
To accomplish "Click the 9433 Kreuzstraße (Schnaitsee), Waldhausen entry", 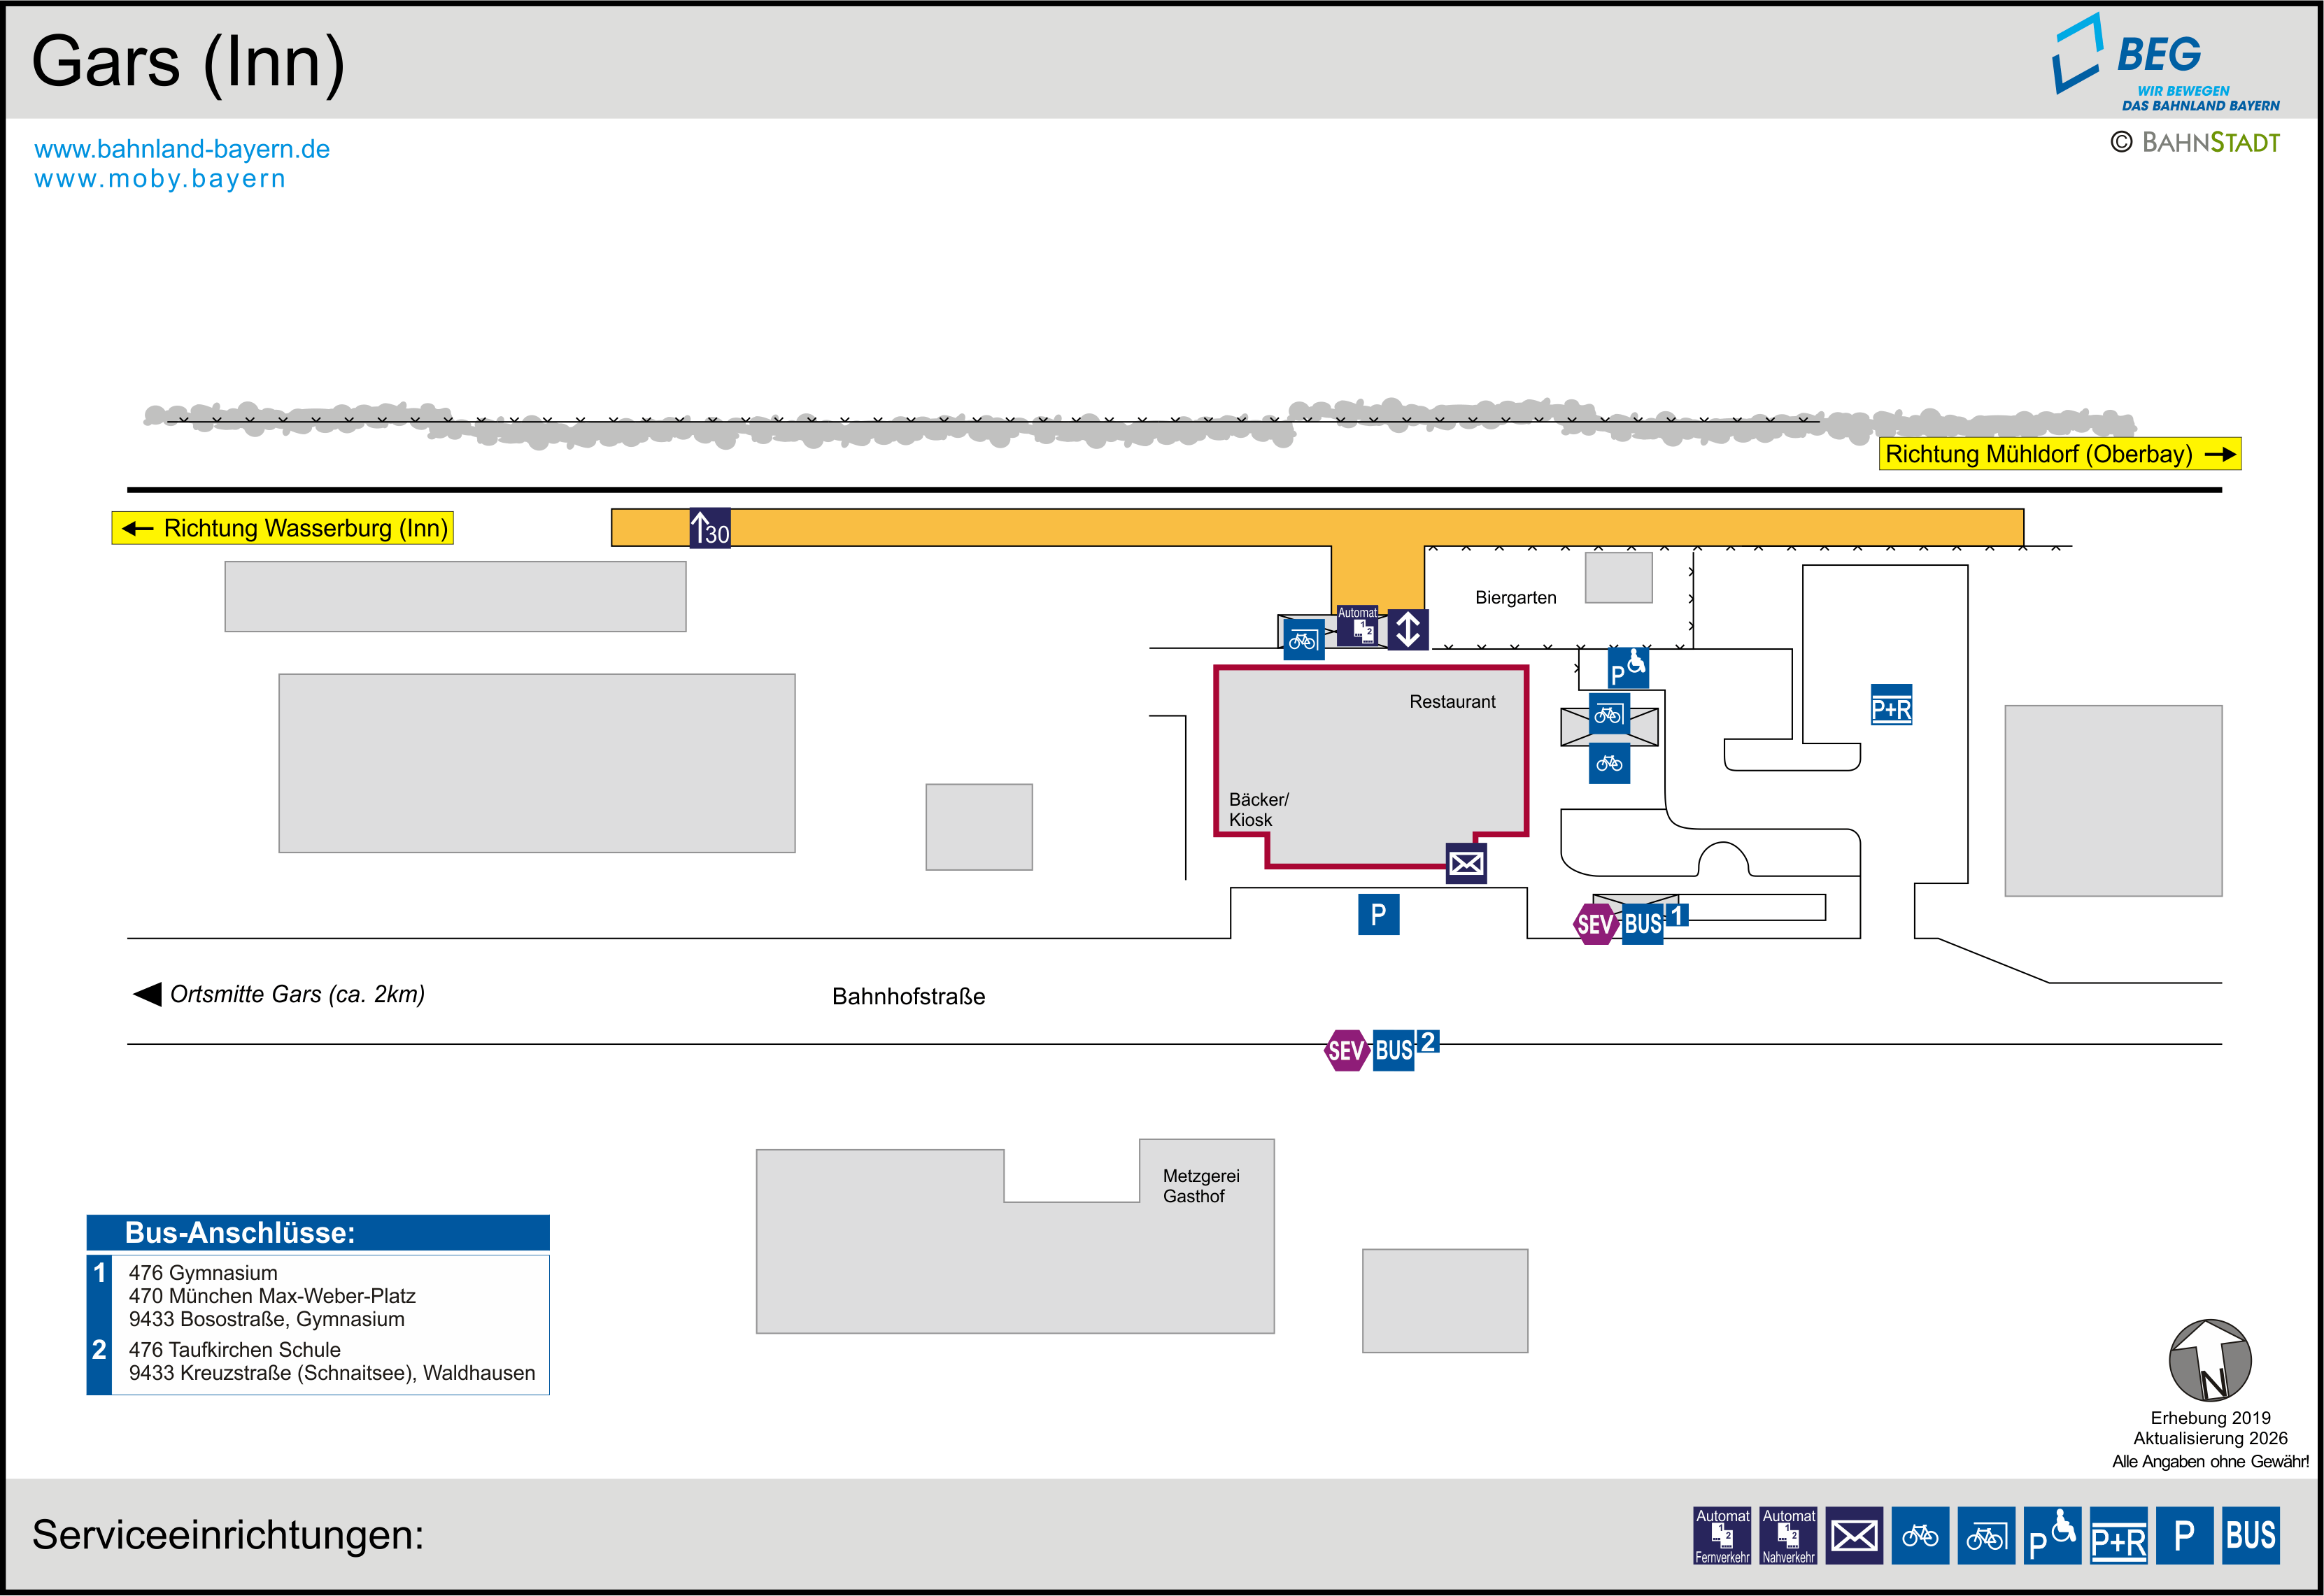I will (x=332, y=1373).
